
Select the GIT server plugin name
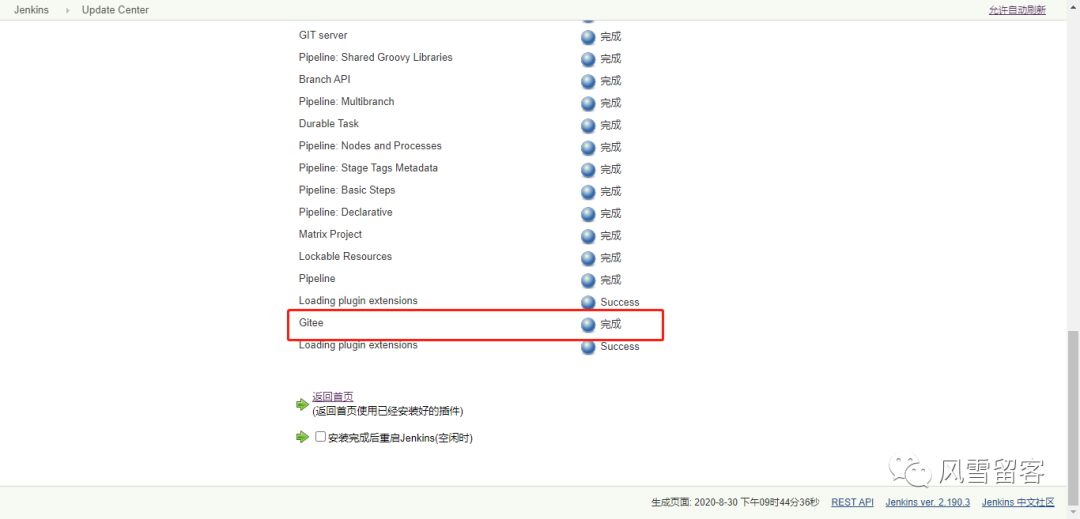323,35
